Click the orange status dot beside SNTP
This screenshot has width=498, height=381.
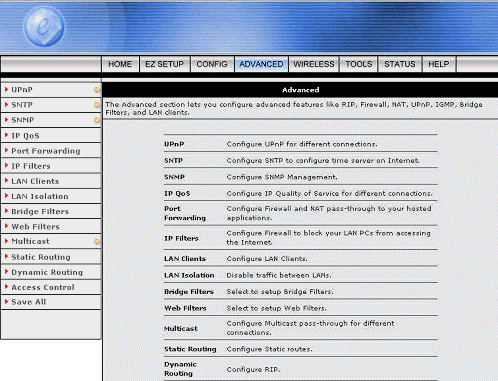[x=97, y=105]
